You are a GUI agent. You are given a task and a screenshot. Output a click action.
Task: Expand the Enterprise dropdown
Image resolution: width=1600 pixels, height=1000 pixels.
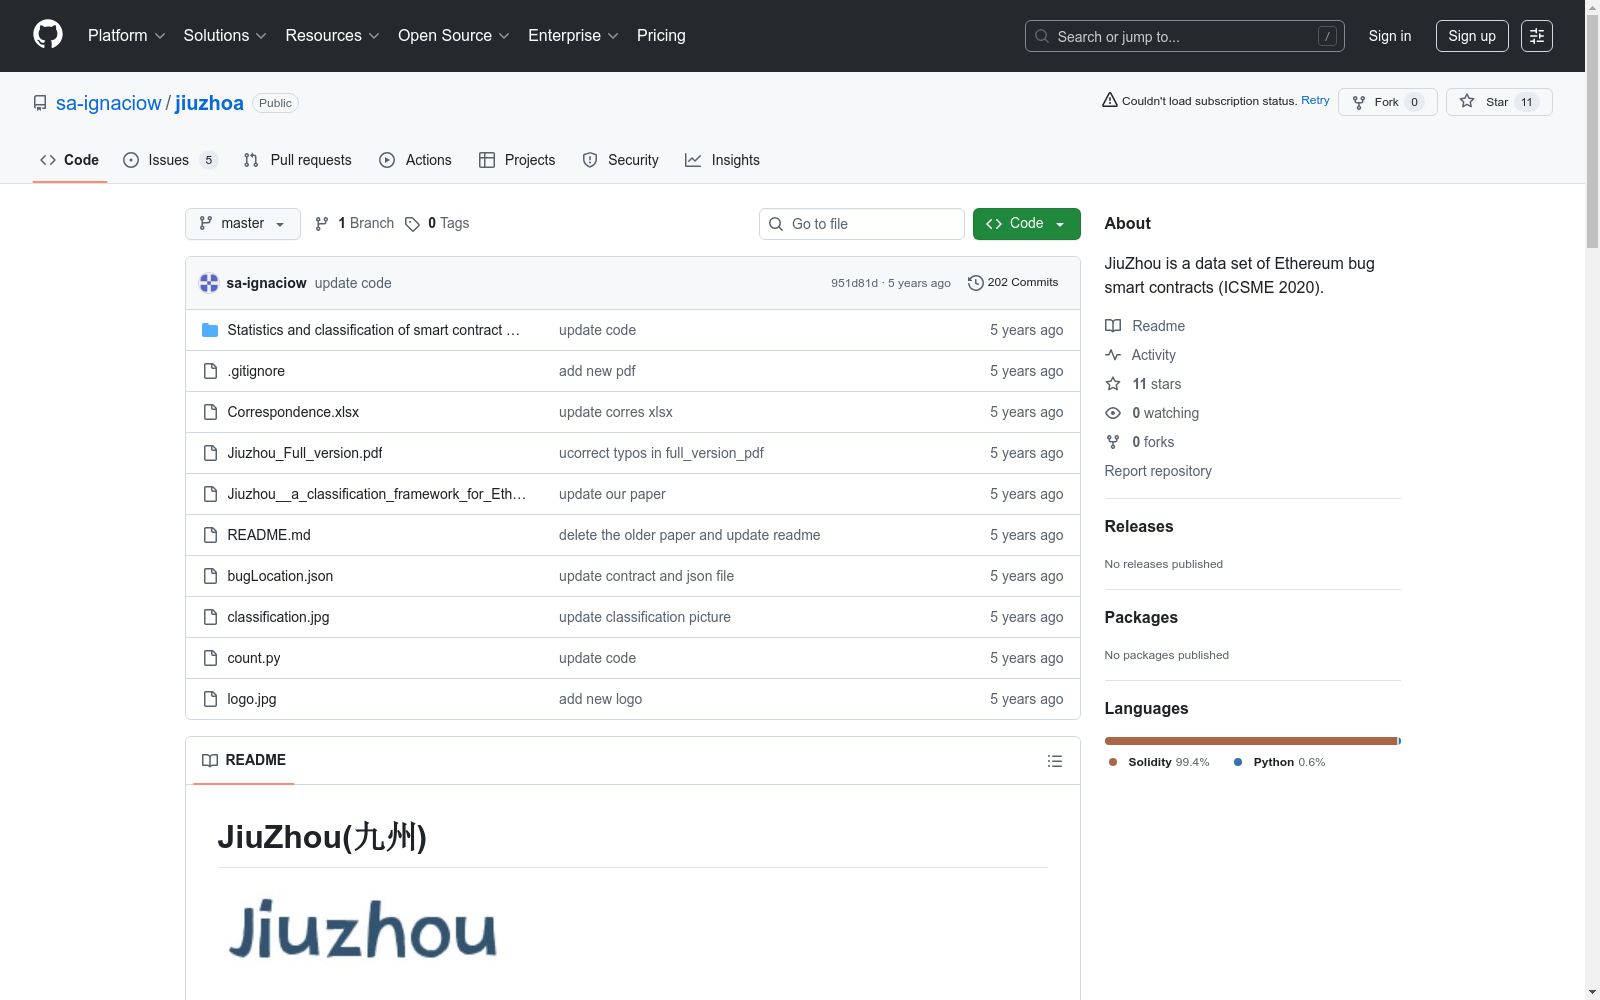[574, 36]
